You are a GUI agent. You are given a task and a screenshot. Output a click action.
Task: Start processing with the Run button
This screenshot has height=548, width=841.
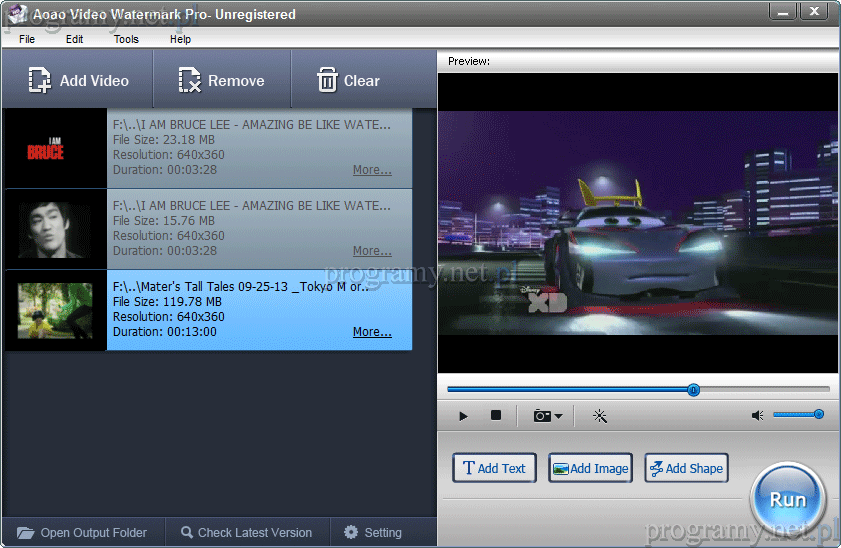click(787, 499)
